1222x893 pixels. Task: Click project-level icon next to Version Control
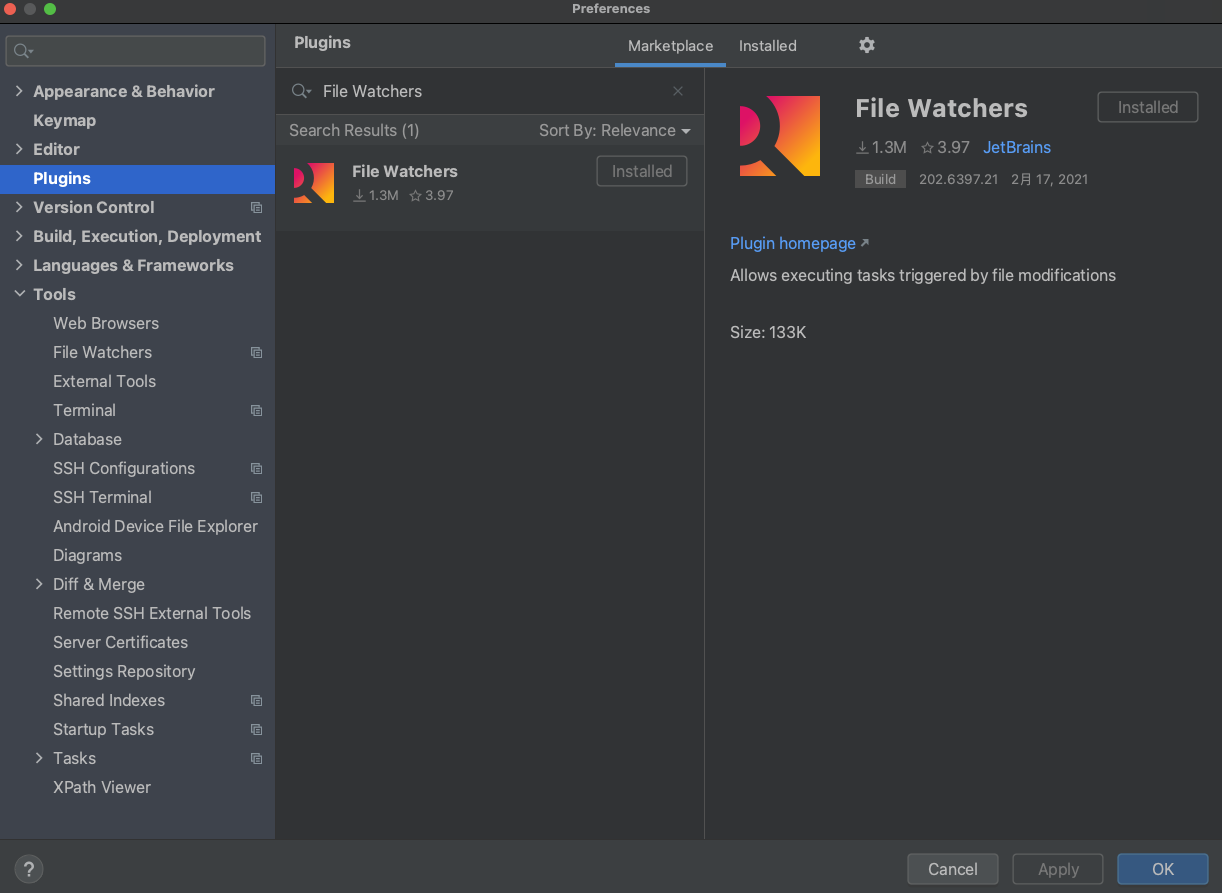click(x=257, y=208)
